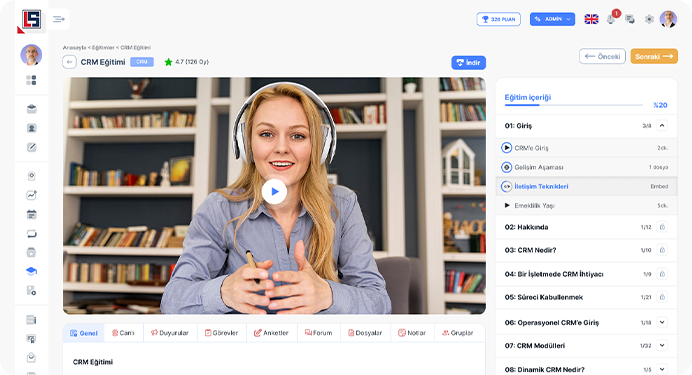
Task: Click the green rating star
Action: 168,62
